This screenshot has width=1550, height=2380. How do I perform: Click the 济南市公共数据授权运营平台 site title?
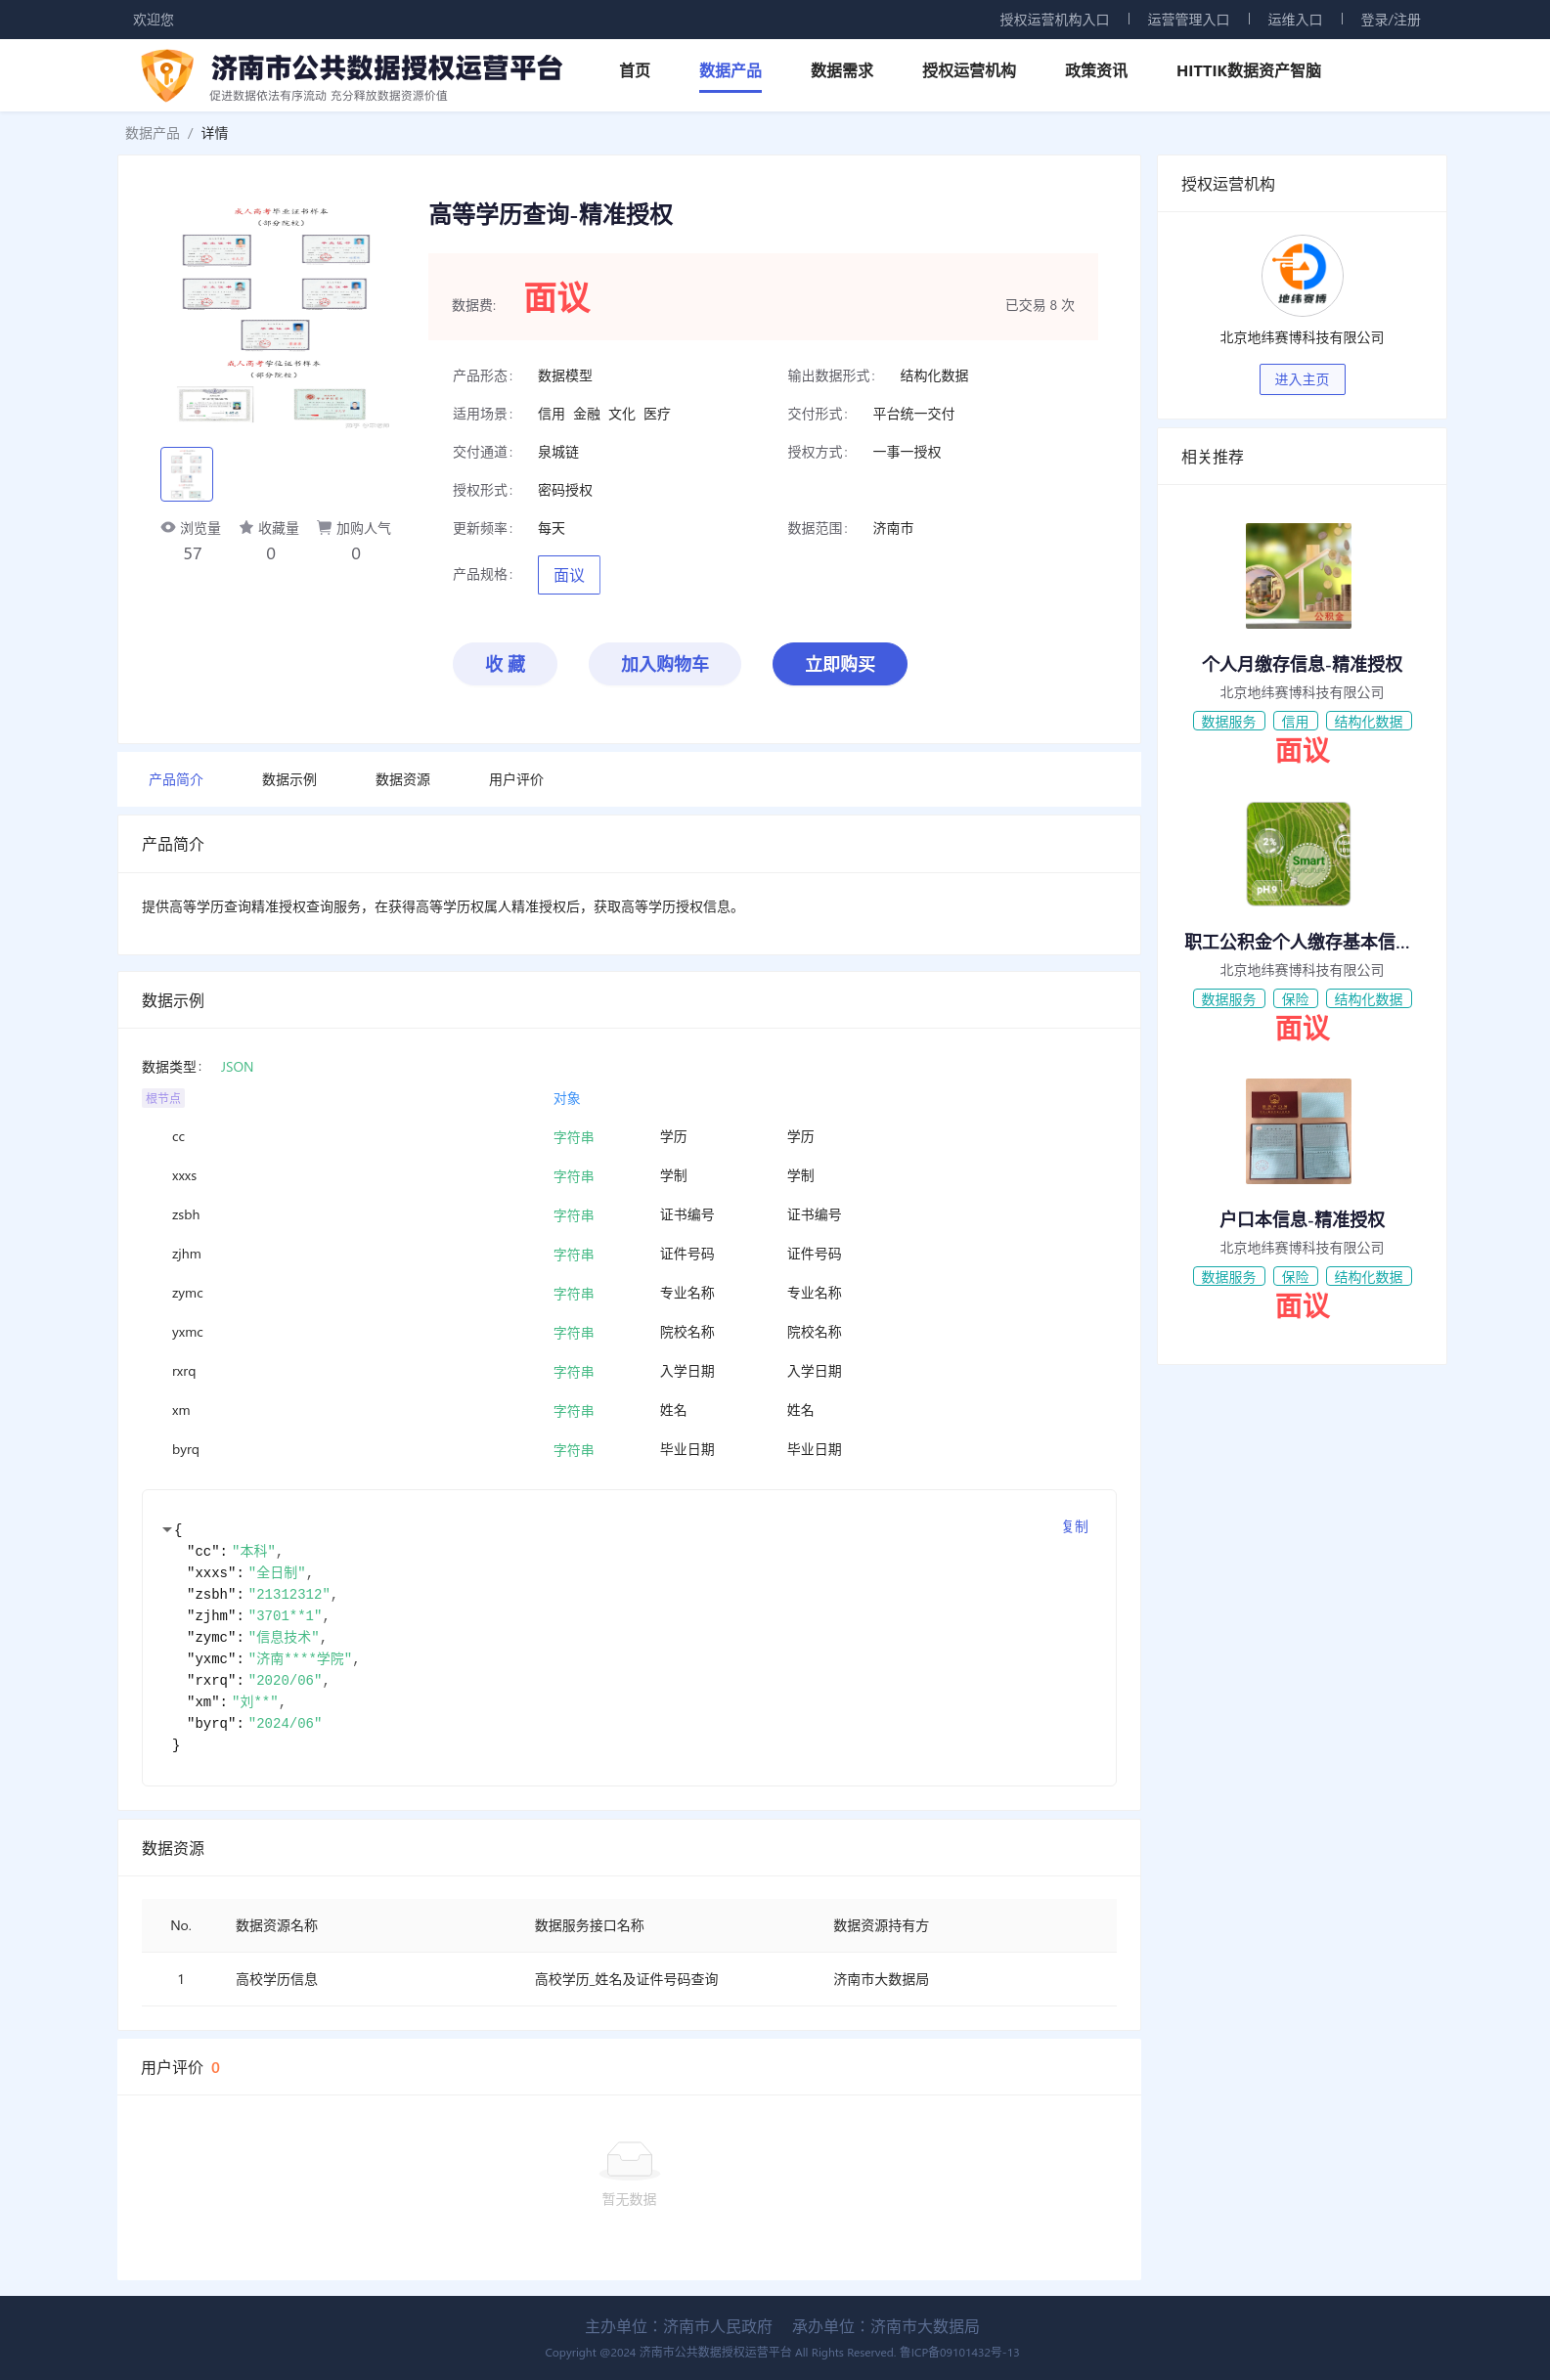[x=387, y=67]
